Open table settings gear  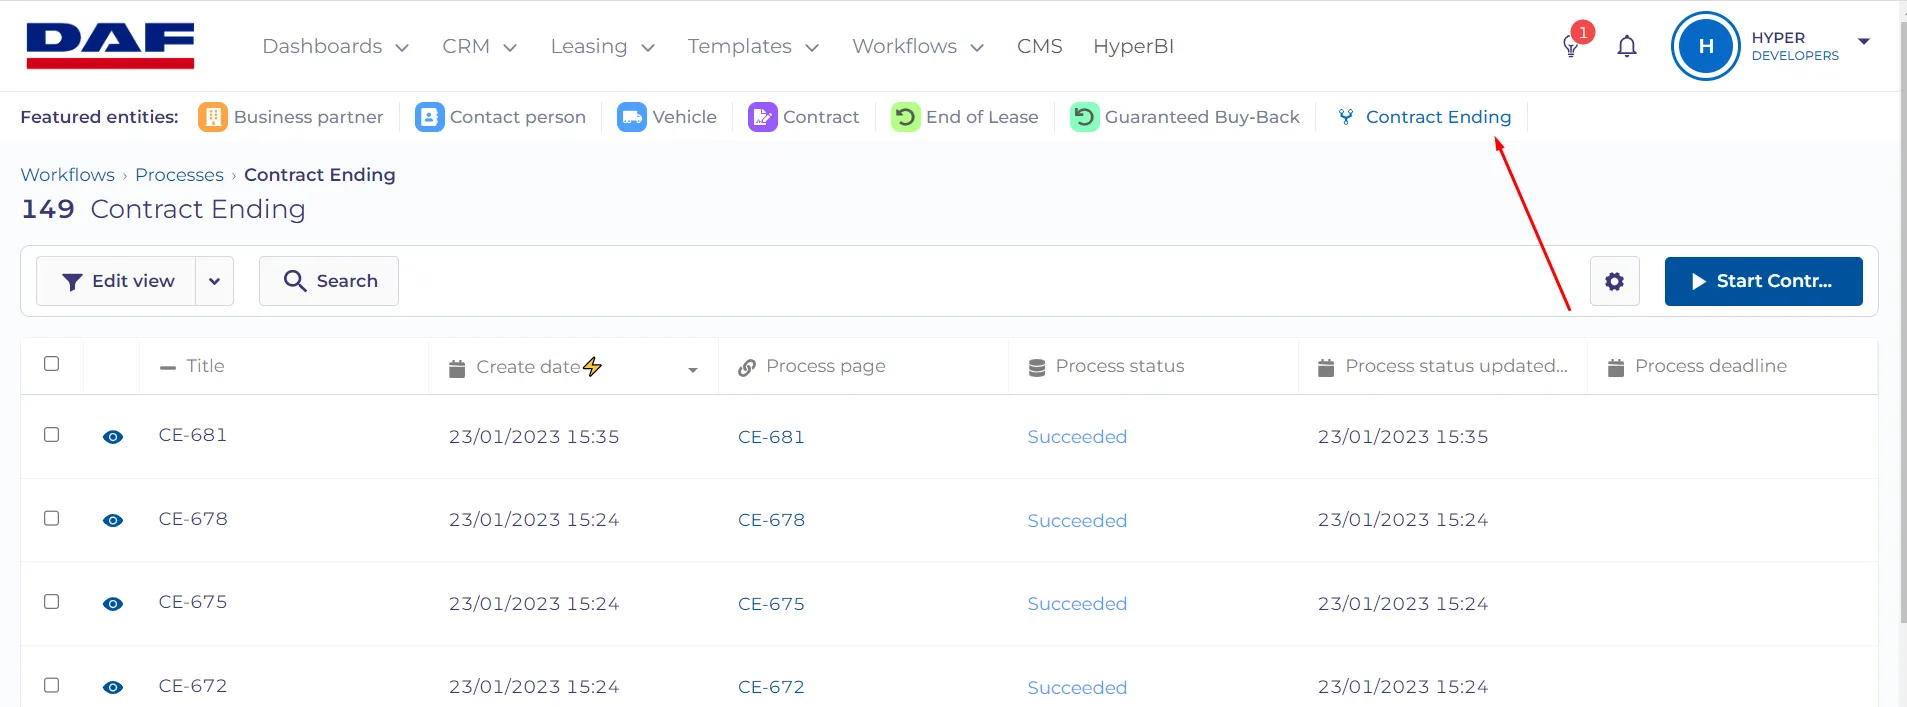pos(1614,281)
